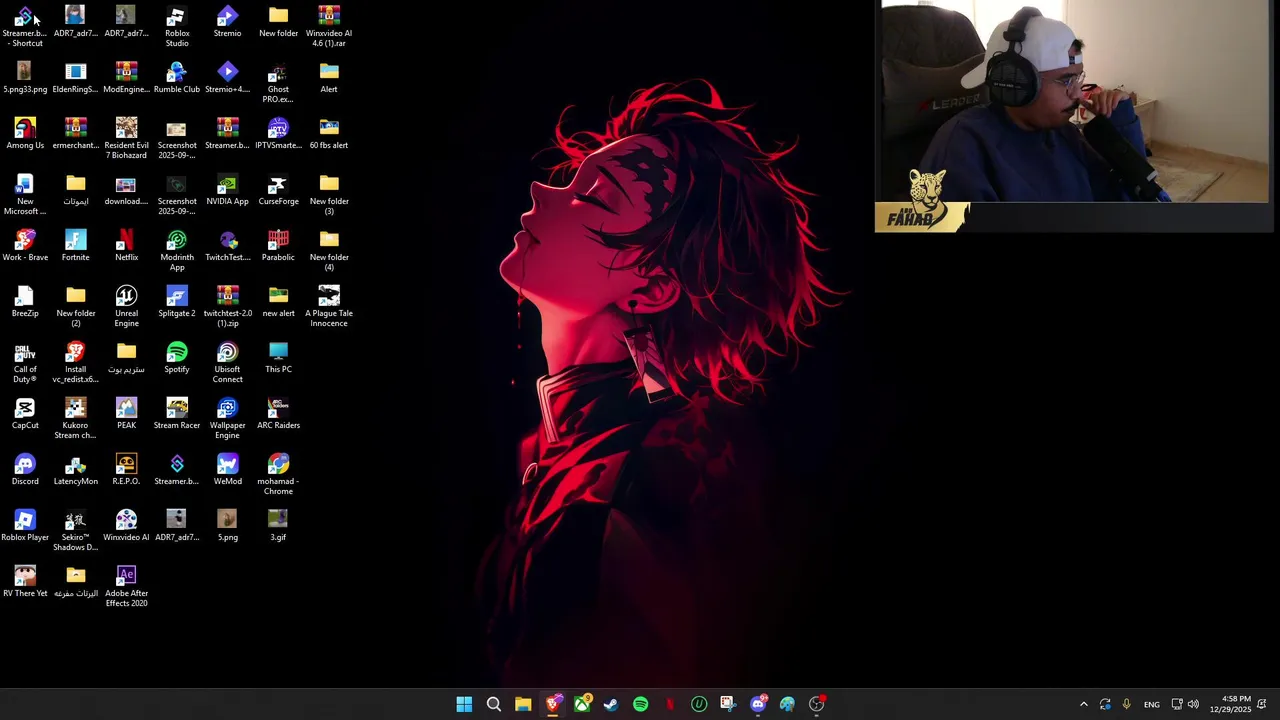Open the 60 fbs alert folder

[329, 134]
